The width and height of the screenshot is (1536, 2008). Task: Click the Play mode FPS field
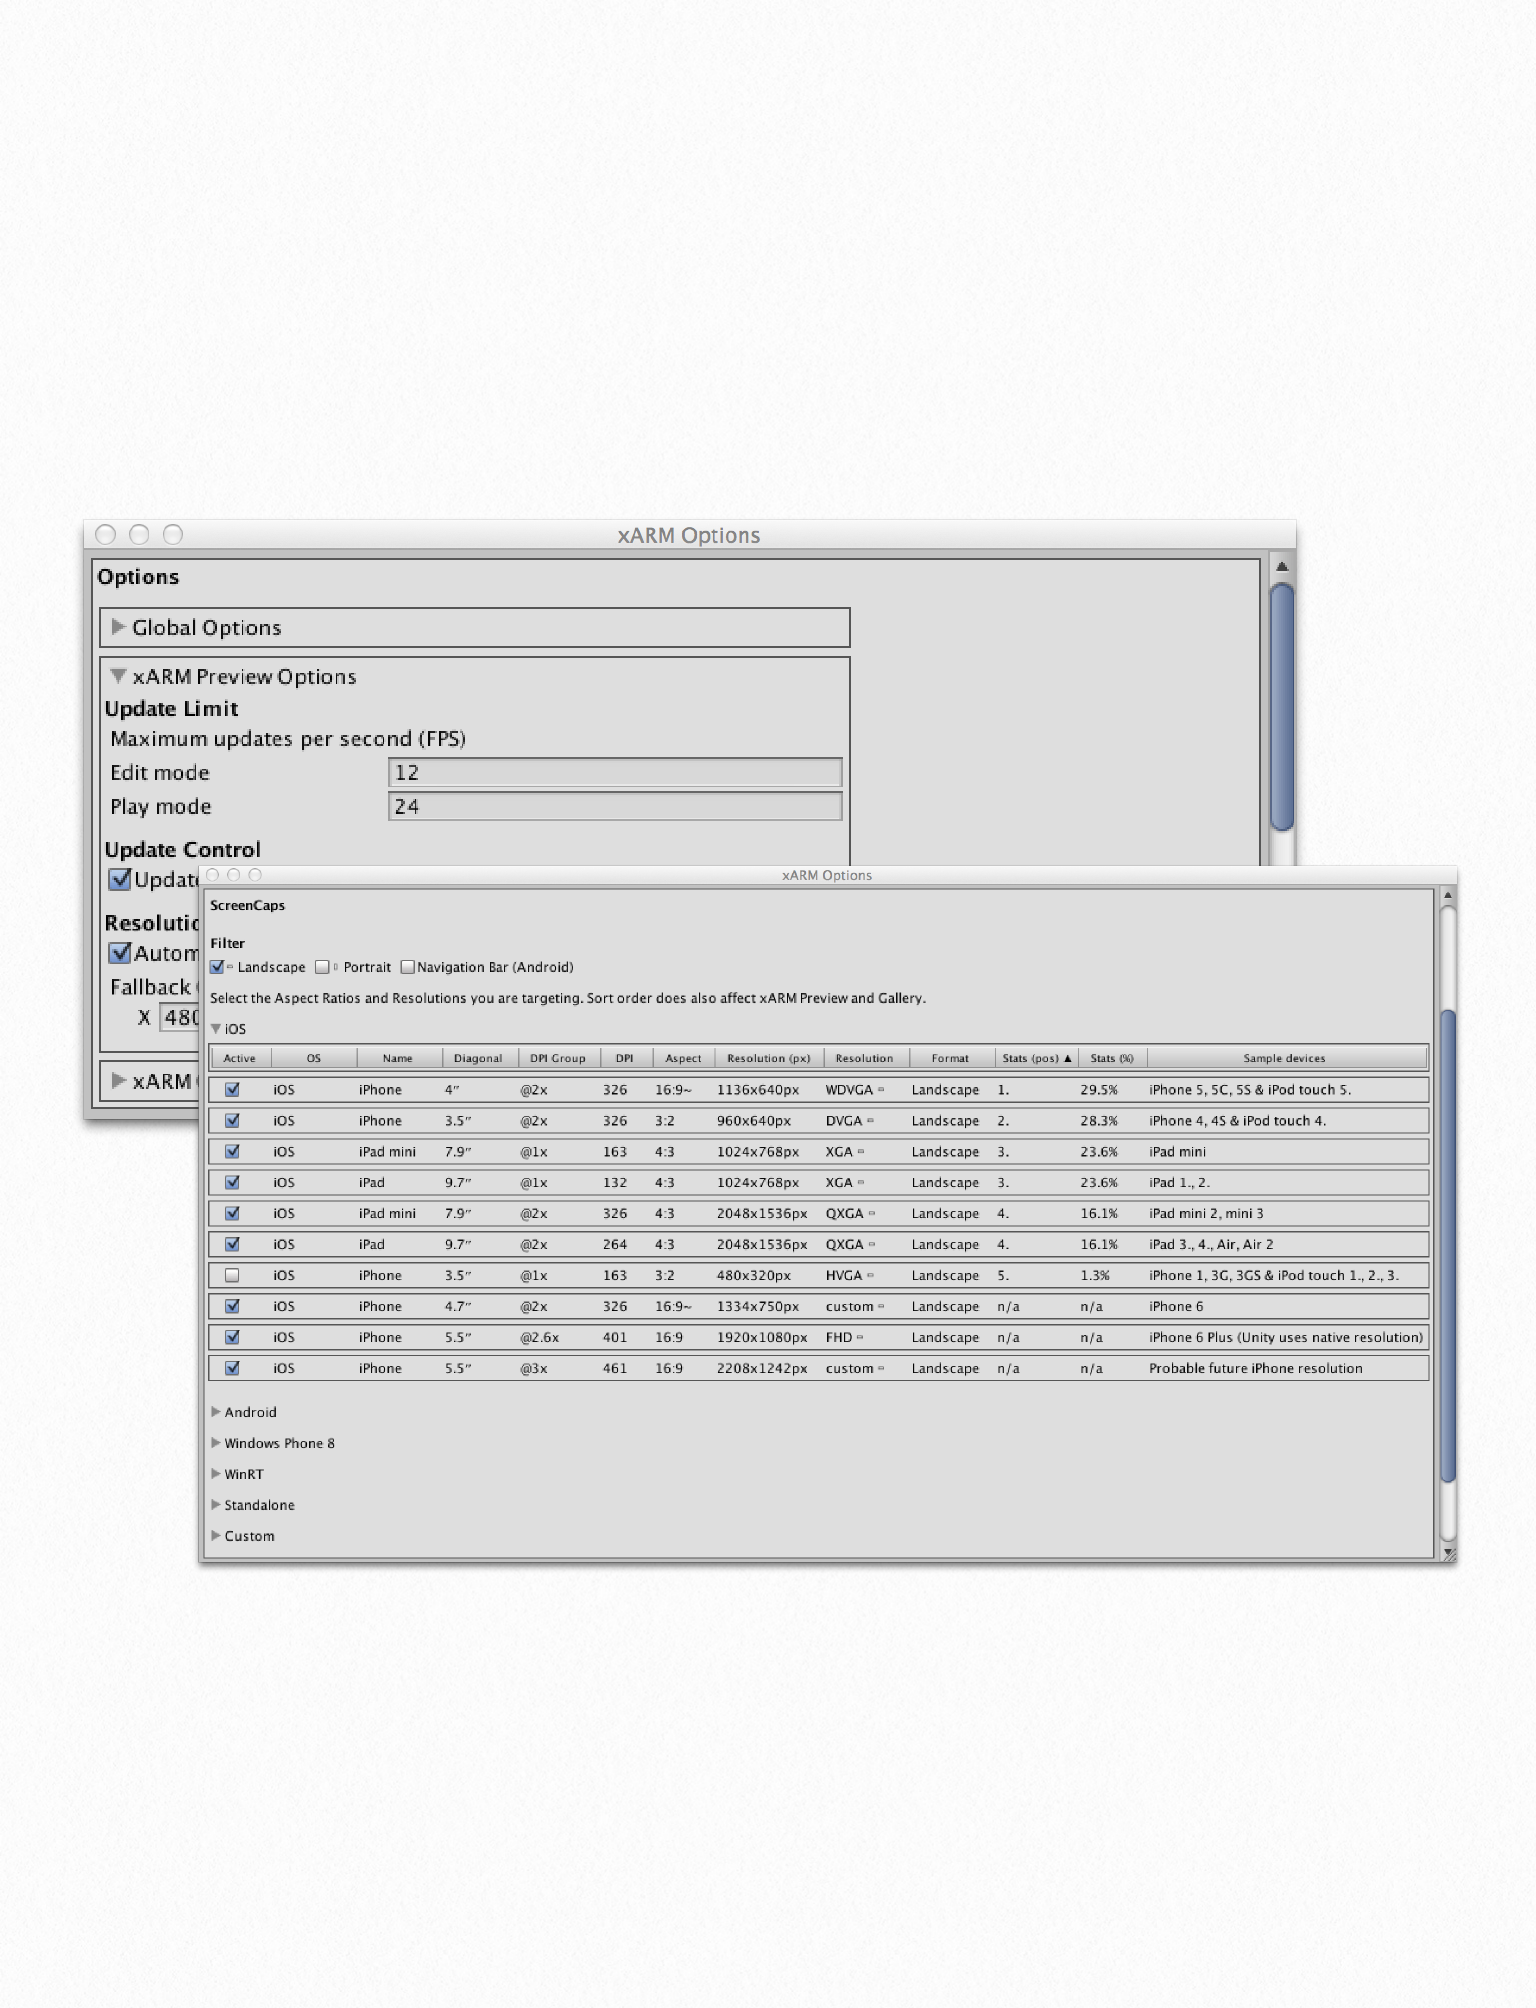click(615, 806)
